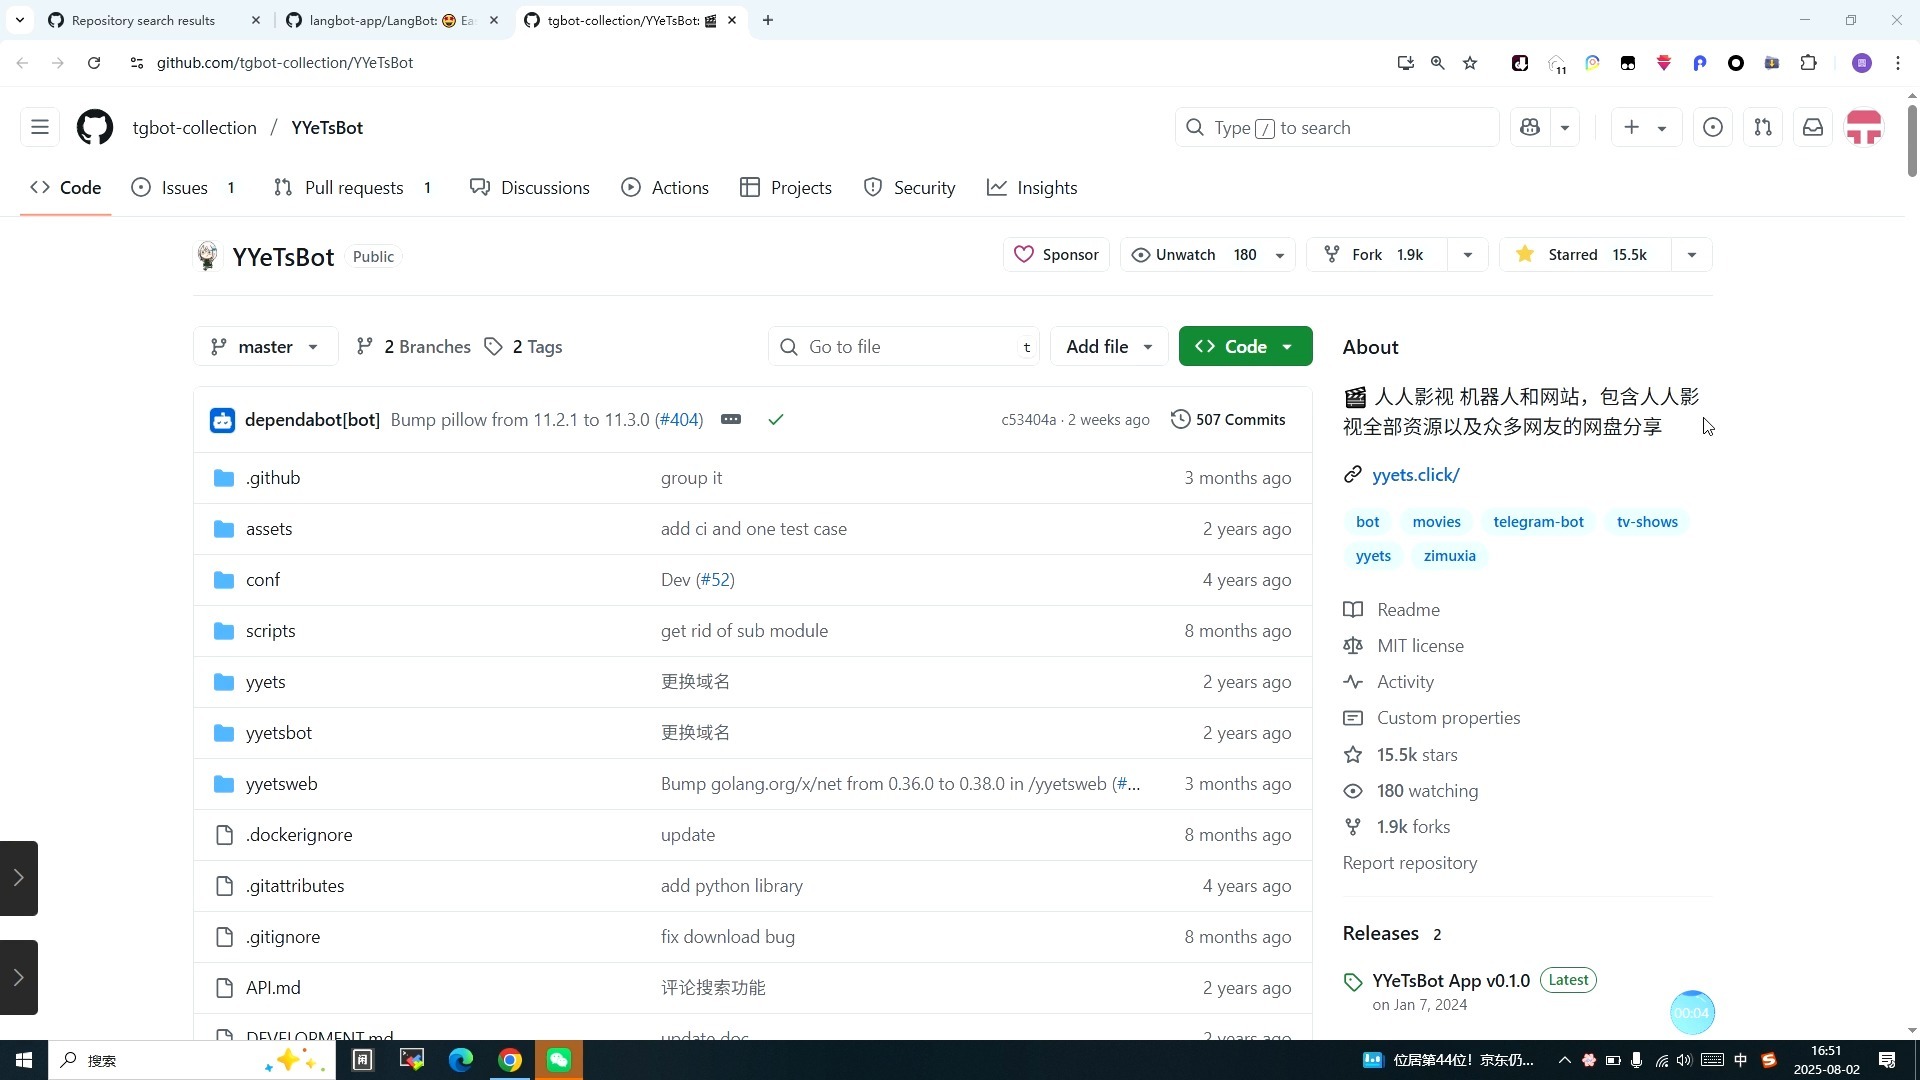Click the telegram-bot topic tag
This screenshot has height=1080, width=1920.
(x=1538, y=522)
